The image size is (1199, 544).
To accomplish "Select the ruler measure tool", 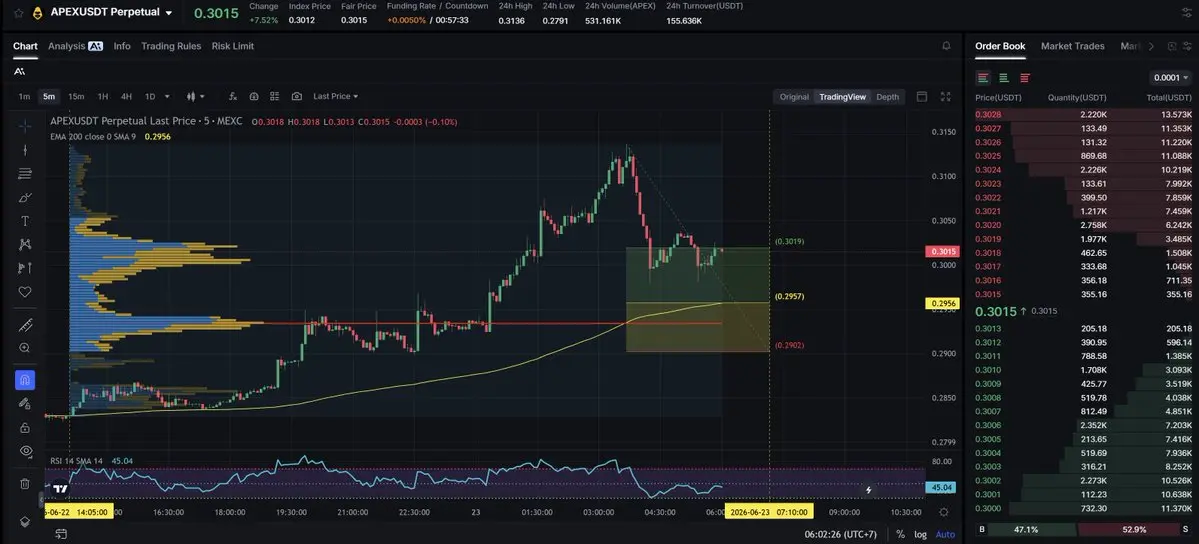I will [25, 325].
